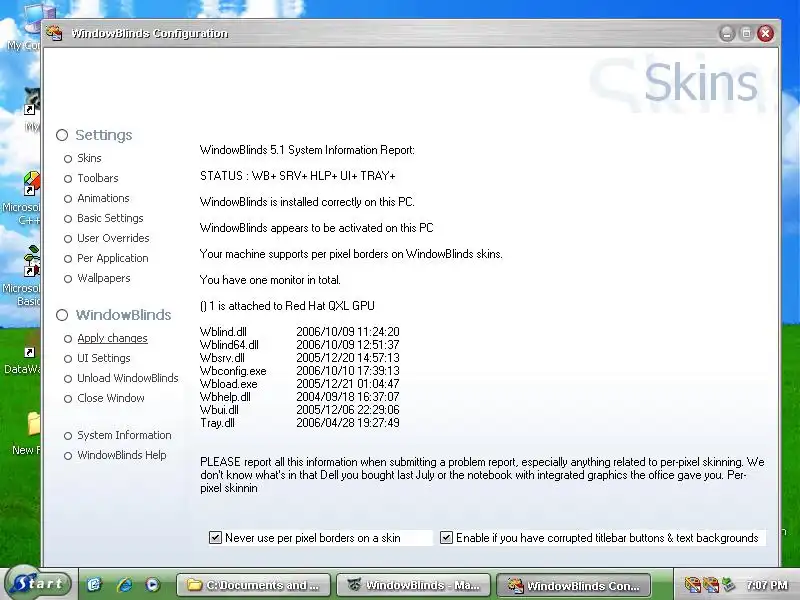Click the Wbload.exe entry in report

tap(229, 384)
